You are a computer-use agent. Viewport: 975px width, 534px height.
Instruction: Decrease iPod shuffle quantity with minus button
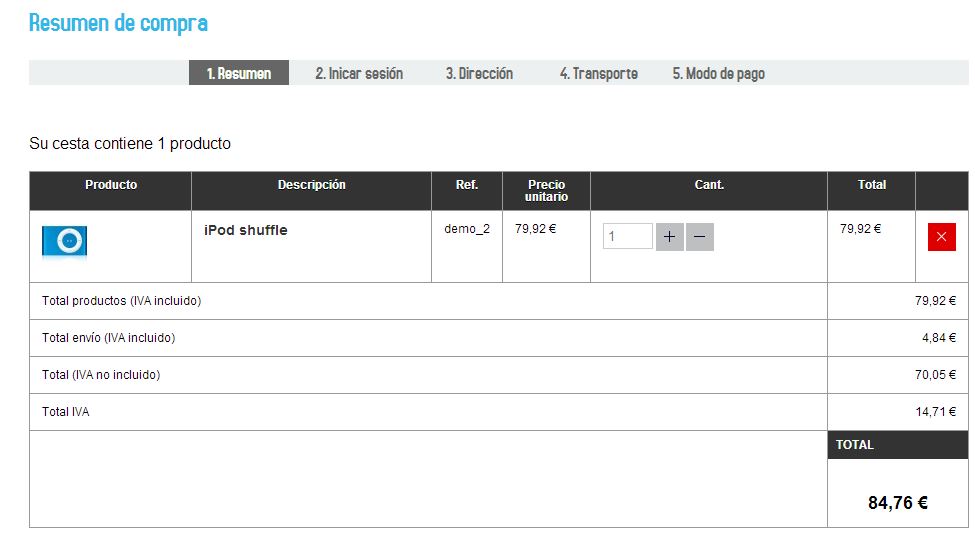(700, 237)
